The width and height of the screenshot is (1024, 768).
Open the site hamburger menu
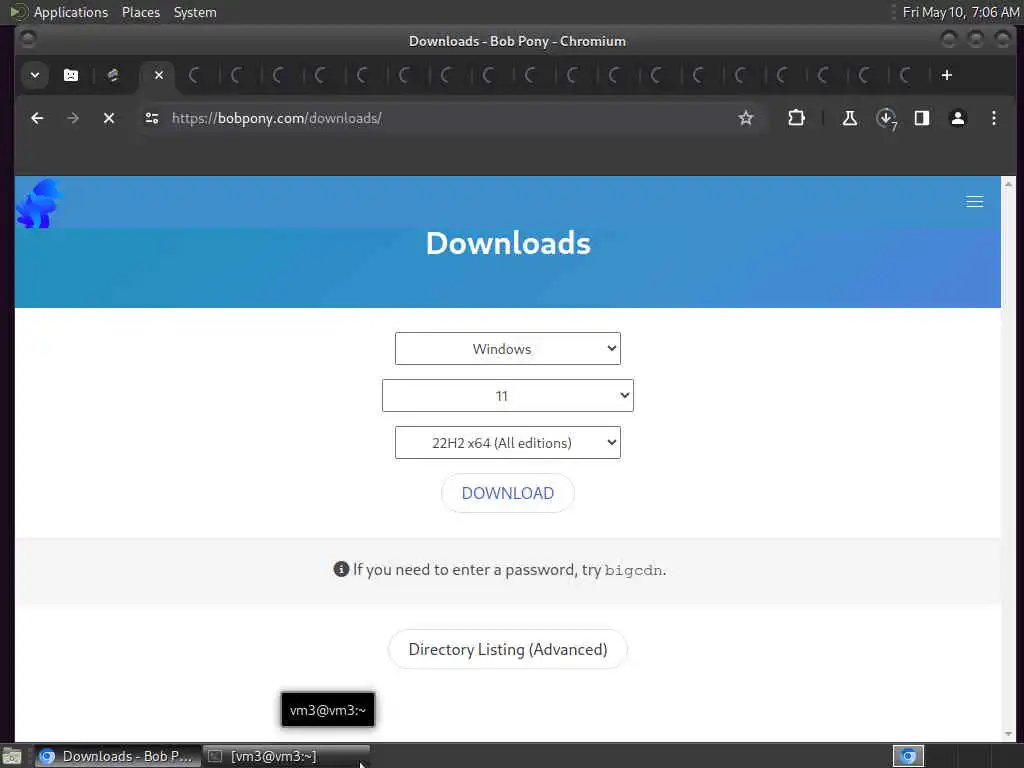pyautogui.click(x=974, y=202)
